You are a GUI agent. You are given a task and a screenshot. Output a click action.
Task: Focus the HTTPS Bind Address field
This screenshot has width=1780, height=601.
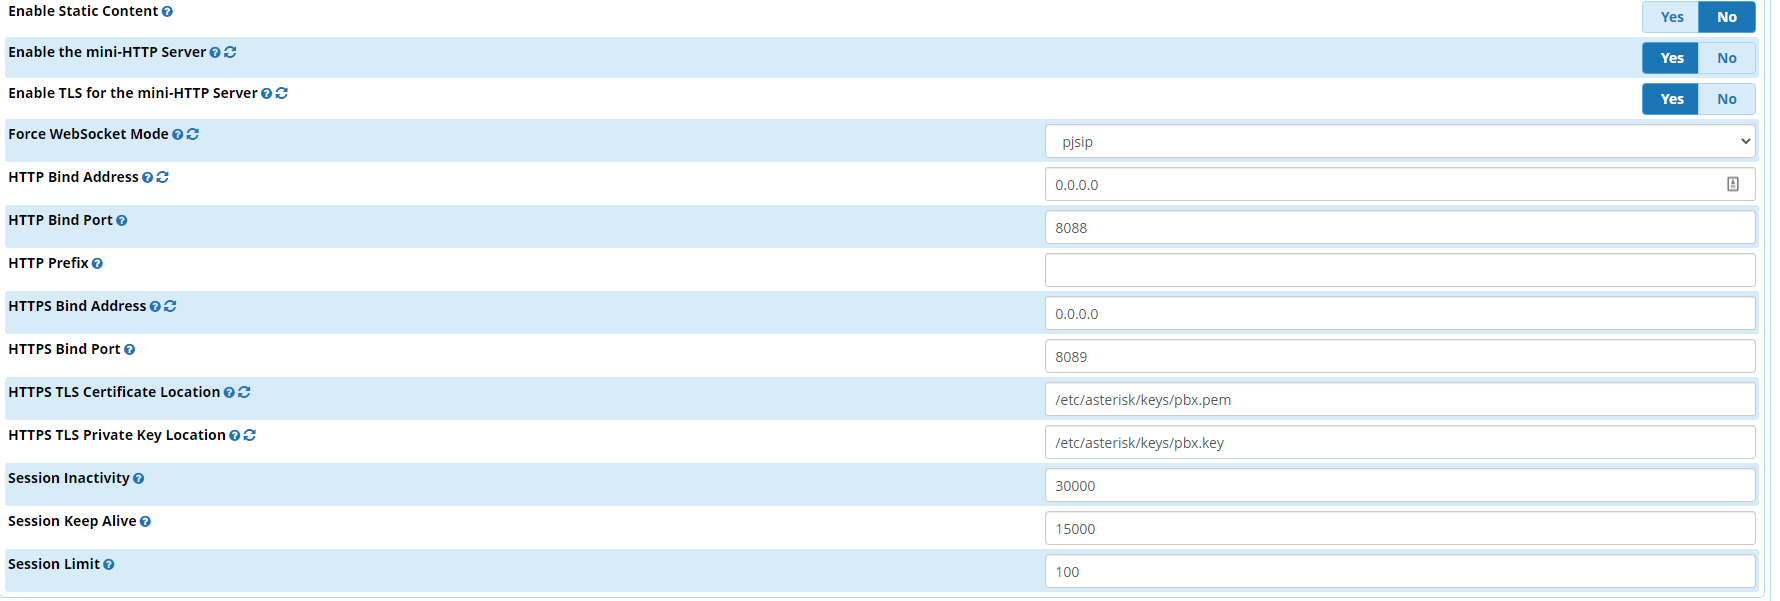point(1400,313)
